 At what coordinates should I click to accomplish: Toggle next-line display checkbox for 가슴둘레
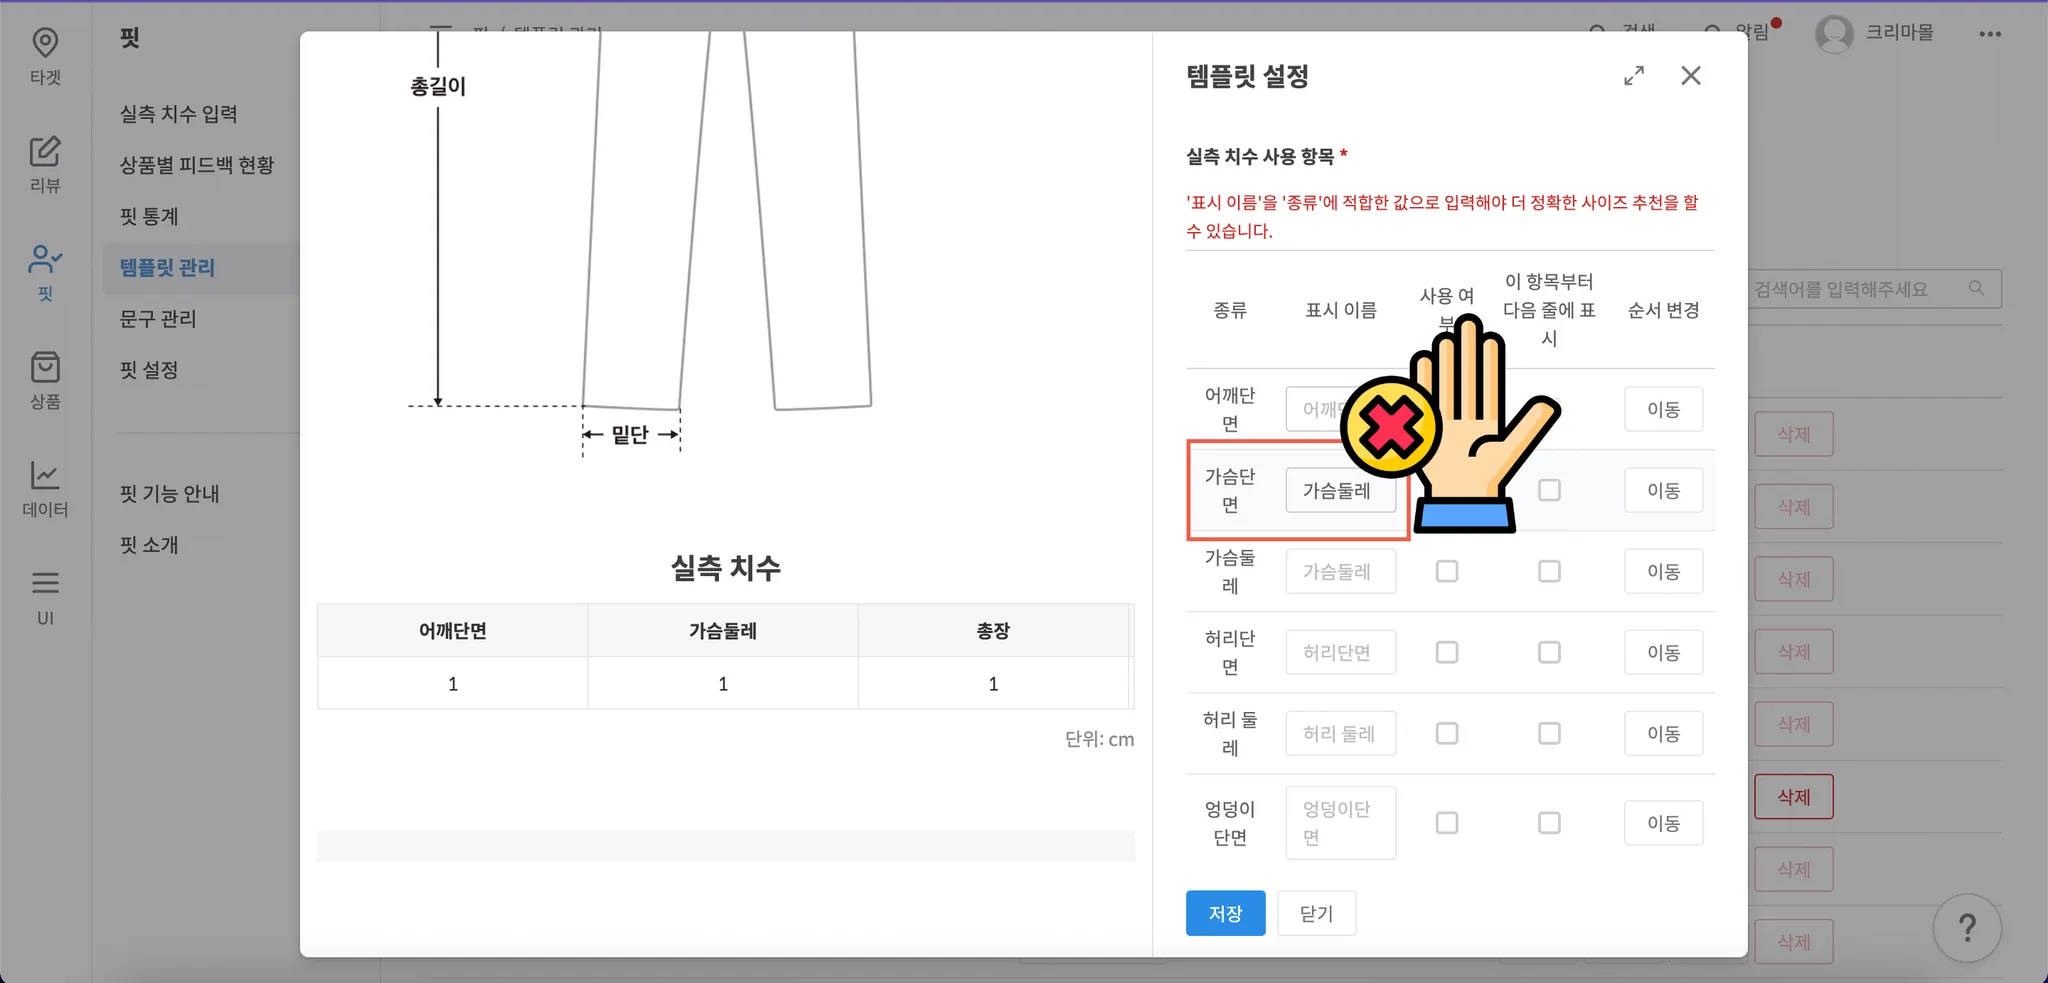coord(1549,571)
